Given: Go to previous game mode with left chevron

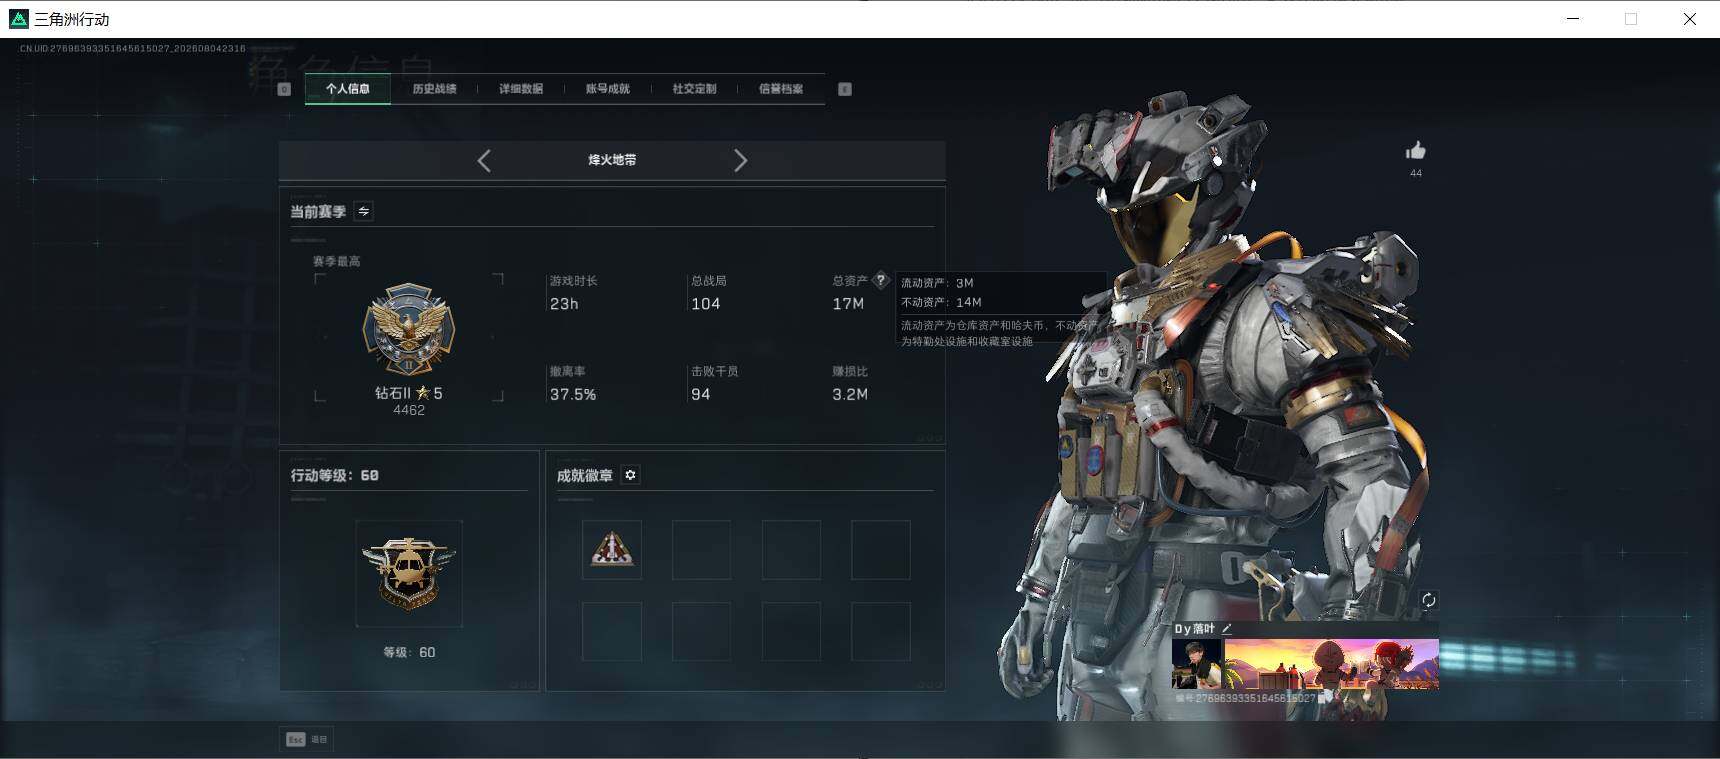Looking at the screenshot, I should point(484,160).
